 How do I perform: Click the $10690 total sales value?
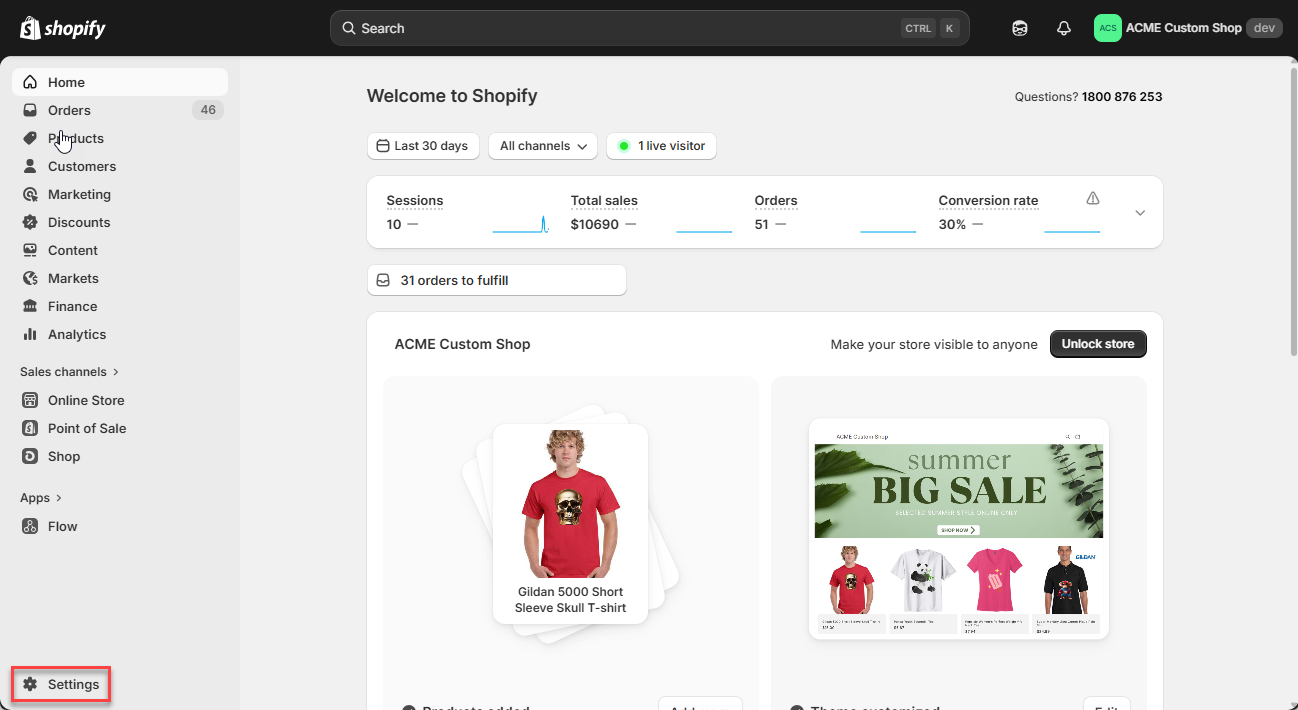(x=595, y=224)
